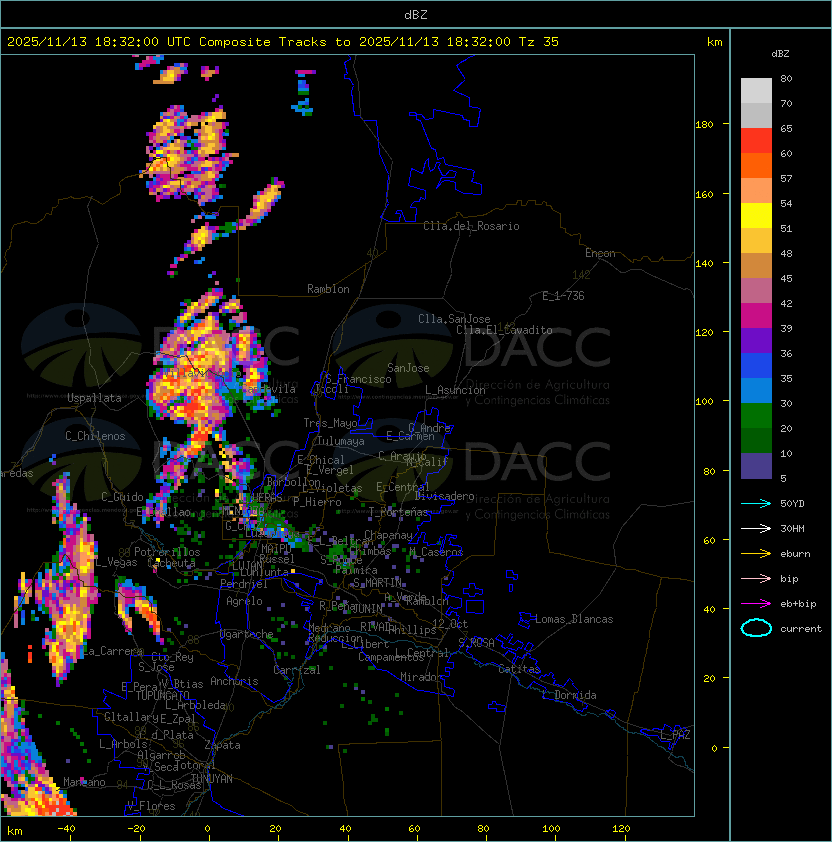The image size is (832, 842).
Task: Pick the bright green 30-20 dBZ band
Action: coord(756,416)
